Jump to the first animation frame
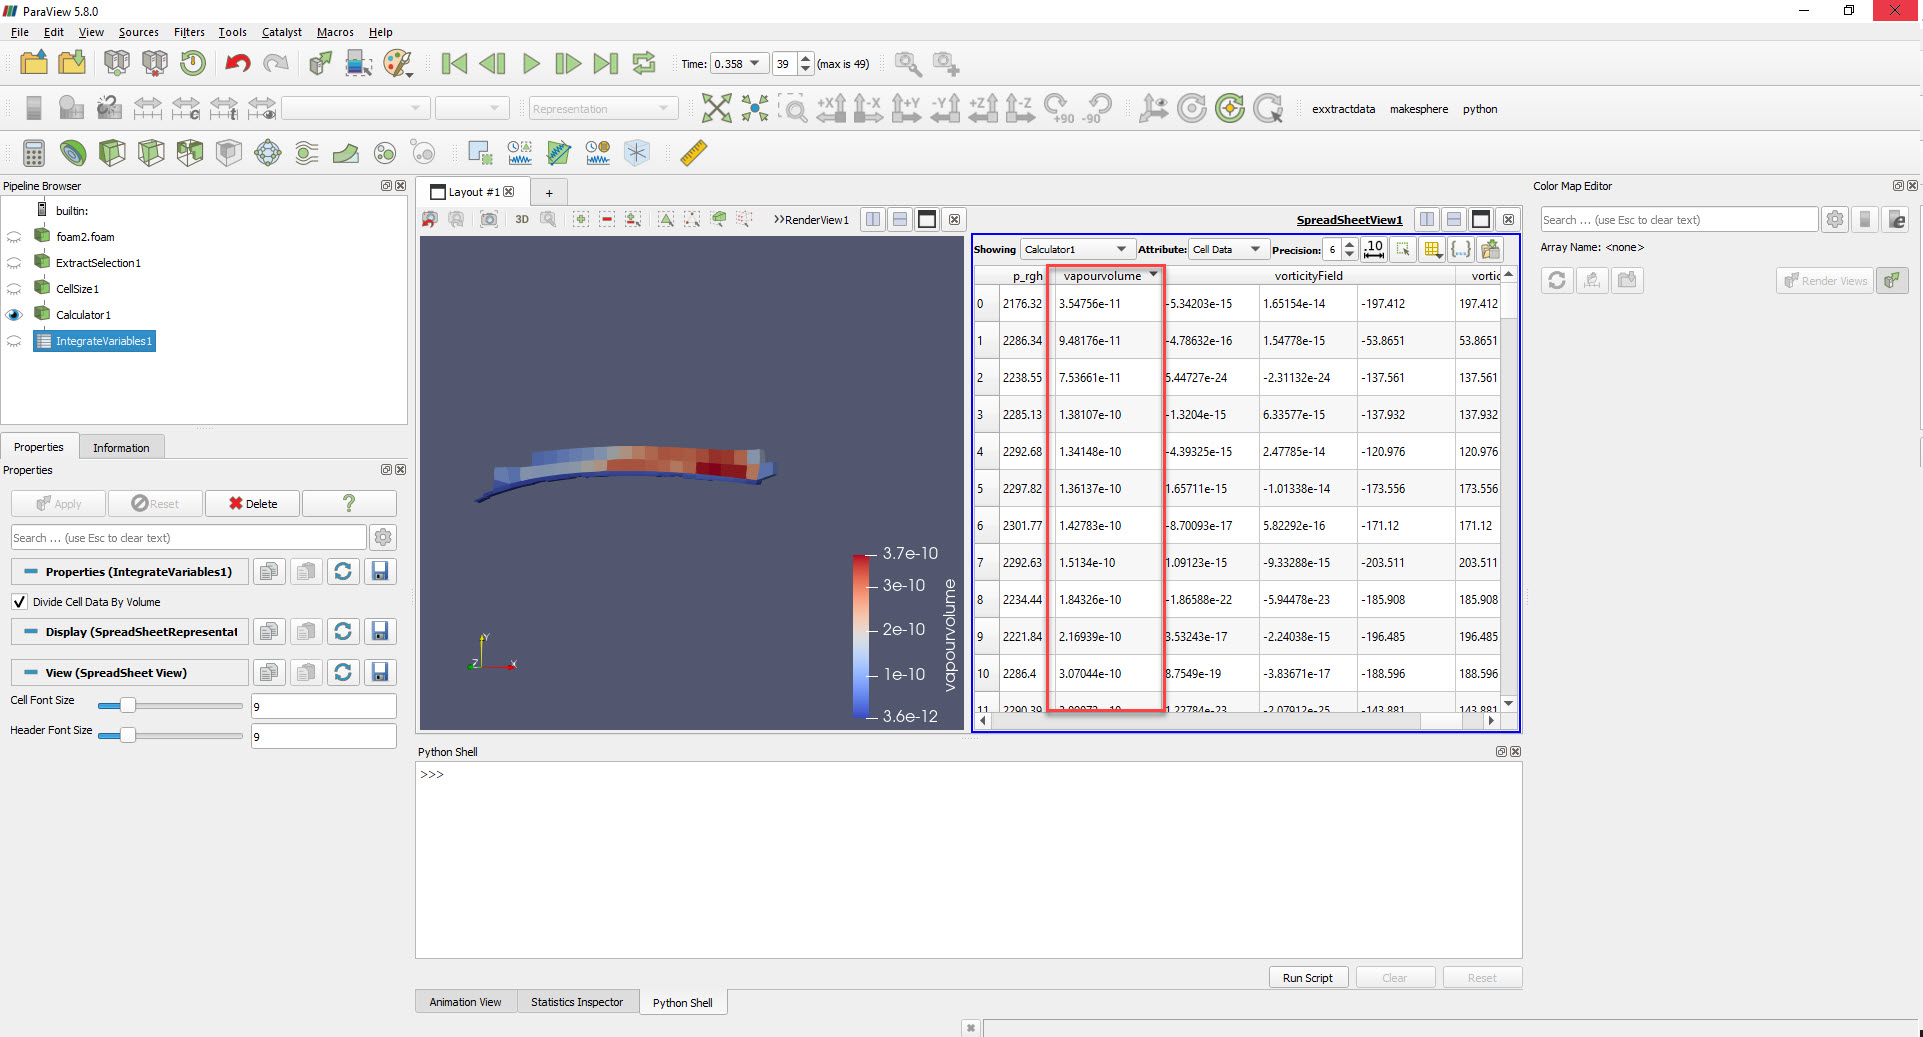The width and height of the screenshot is (1923, 1037). (x=454, y=64)
